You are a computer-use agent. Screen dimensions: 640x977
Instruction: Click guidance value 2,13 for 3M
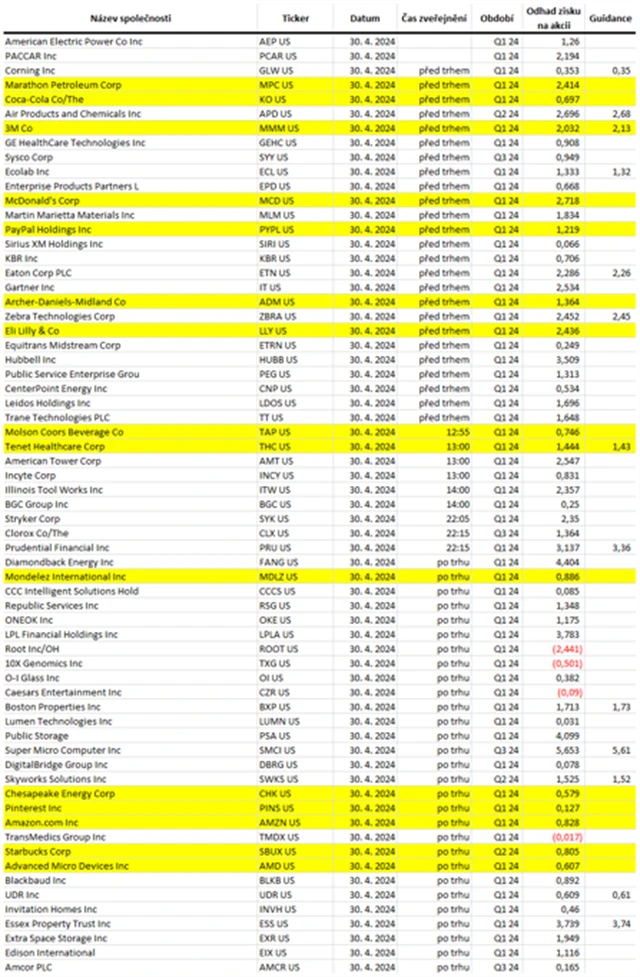[x=621, y=128]
